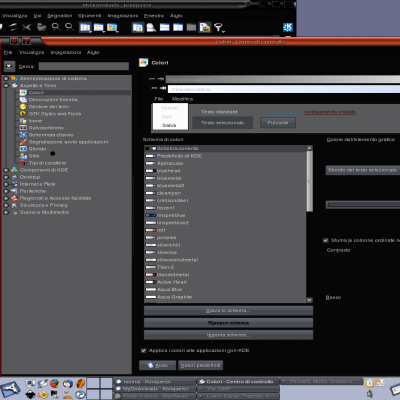Image resolution: width=400 pixels, height=400 pixels.
Task: Open Segnalazione avvio applicazioni rocket icon
Action: [23, 142]
